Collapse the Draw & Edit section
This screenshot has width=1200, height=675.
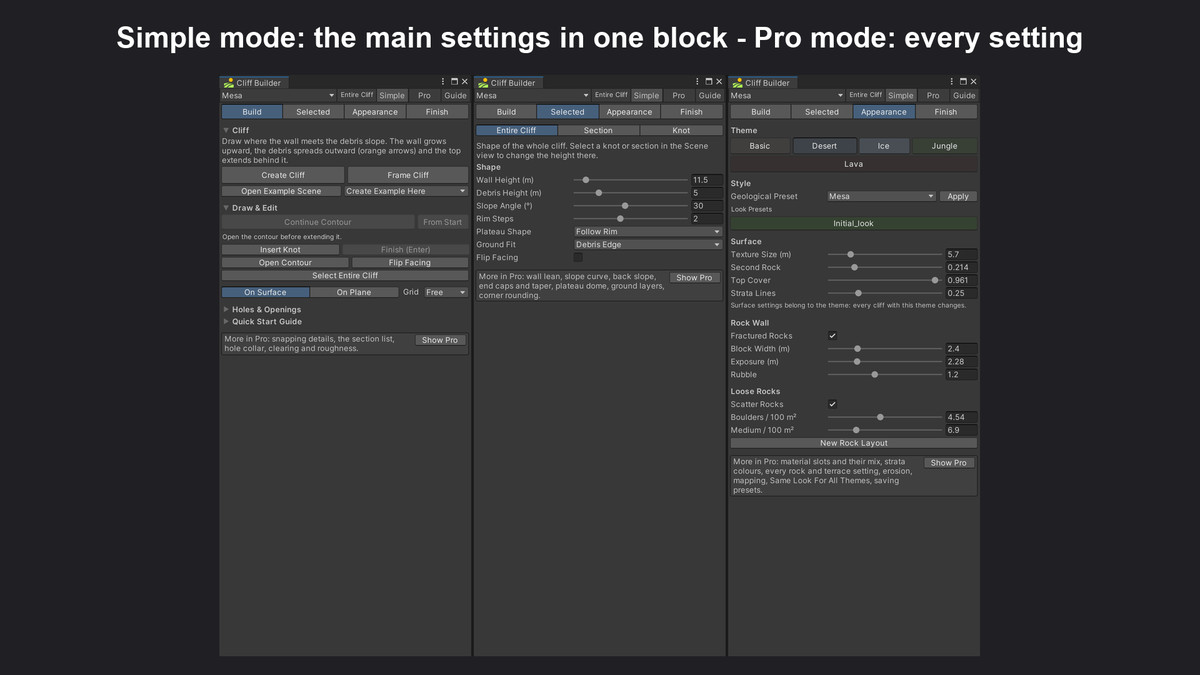tap(226, 208)
